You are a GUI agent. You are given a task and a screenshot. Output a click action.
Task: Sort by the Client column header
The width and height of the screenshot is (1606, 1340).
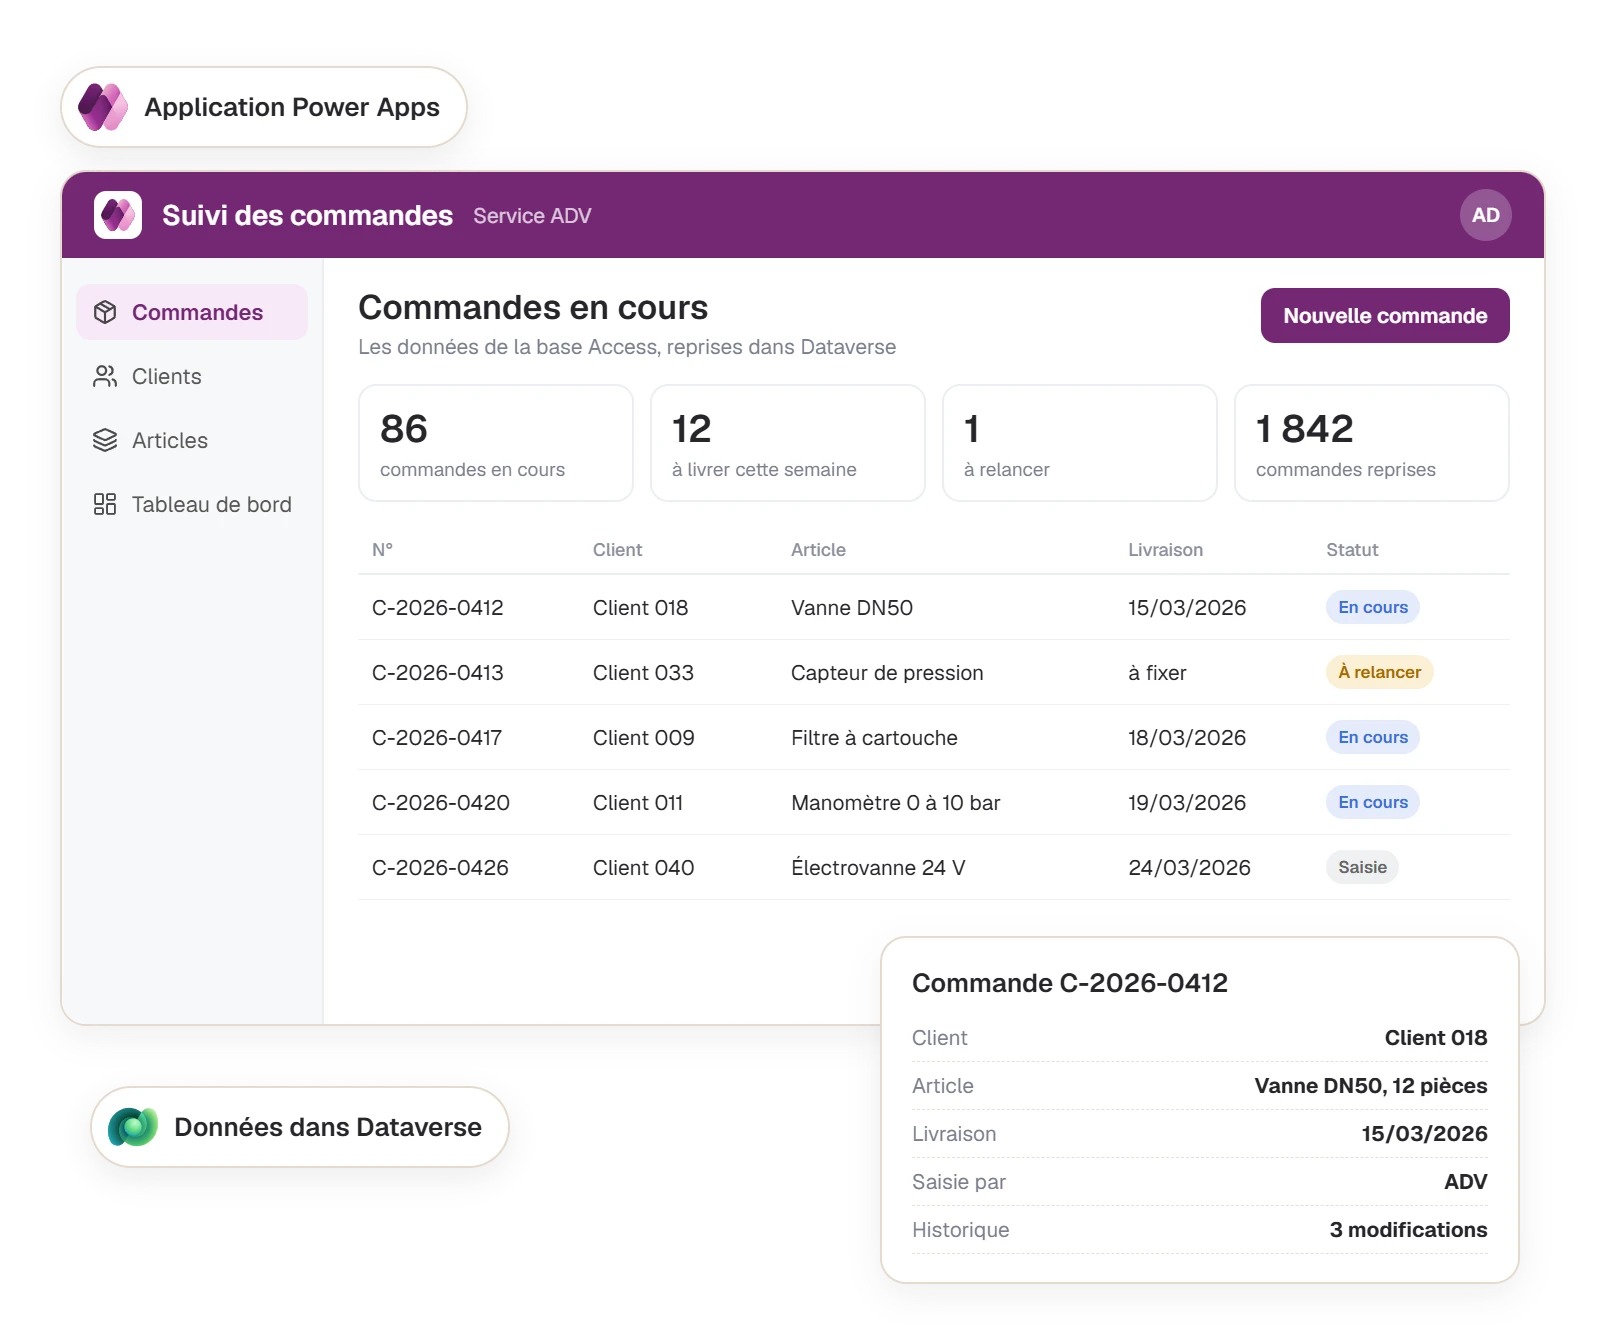[x=617, y=550]
